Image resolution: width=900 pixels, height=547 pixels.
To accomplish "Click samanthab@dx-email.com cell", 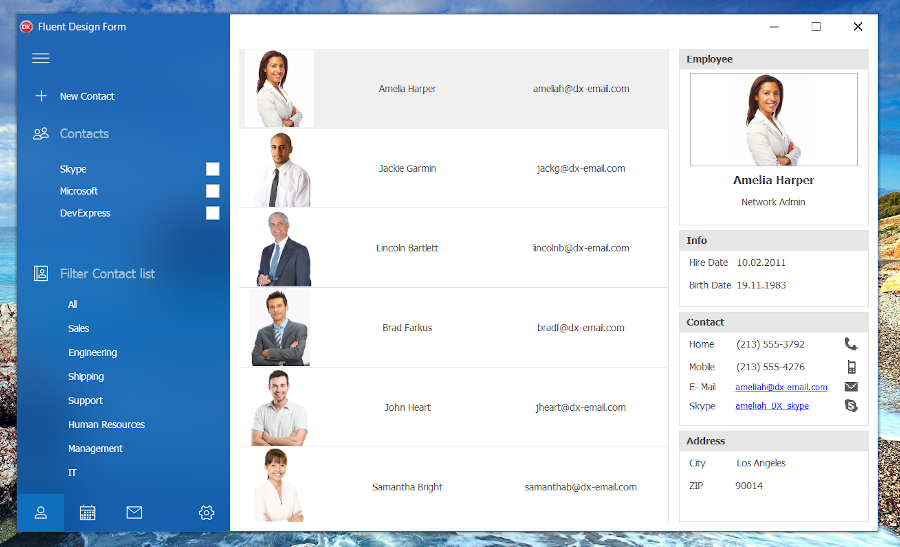I will tap(581, 487).
